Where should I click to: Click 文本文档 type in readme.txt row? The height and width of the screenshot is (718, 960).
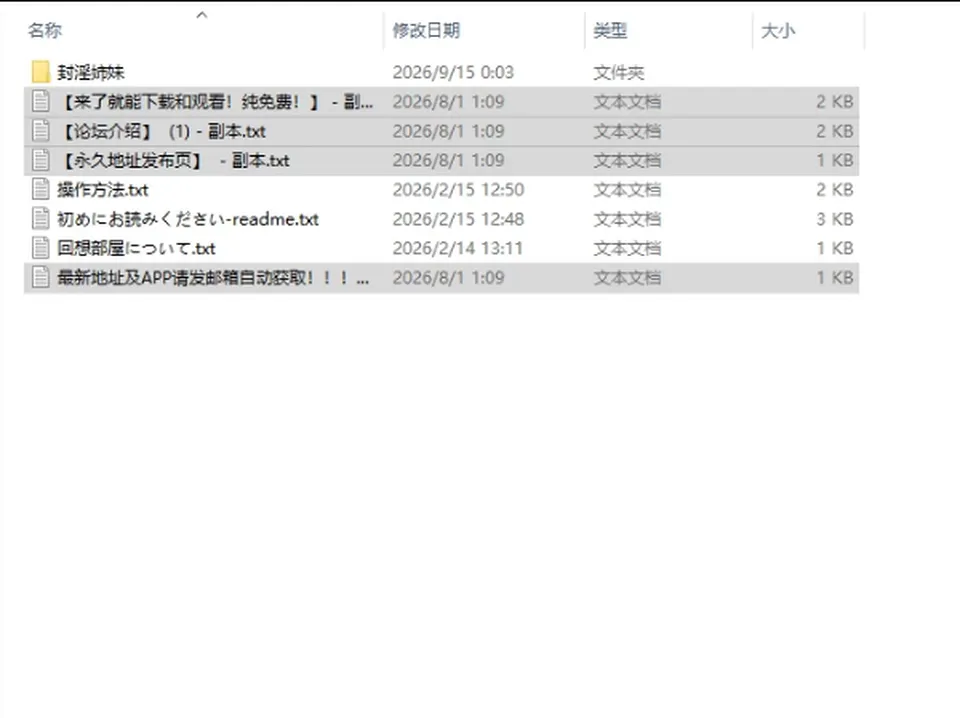(x=628, y=219)
